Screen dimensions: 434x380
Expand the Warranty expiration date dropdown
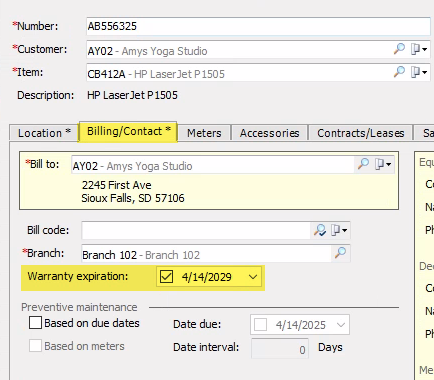[253, 277]
